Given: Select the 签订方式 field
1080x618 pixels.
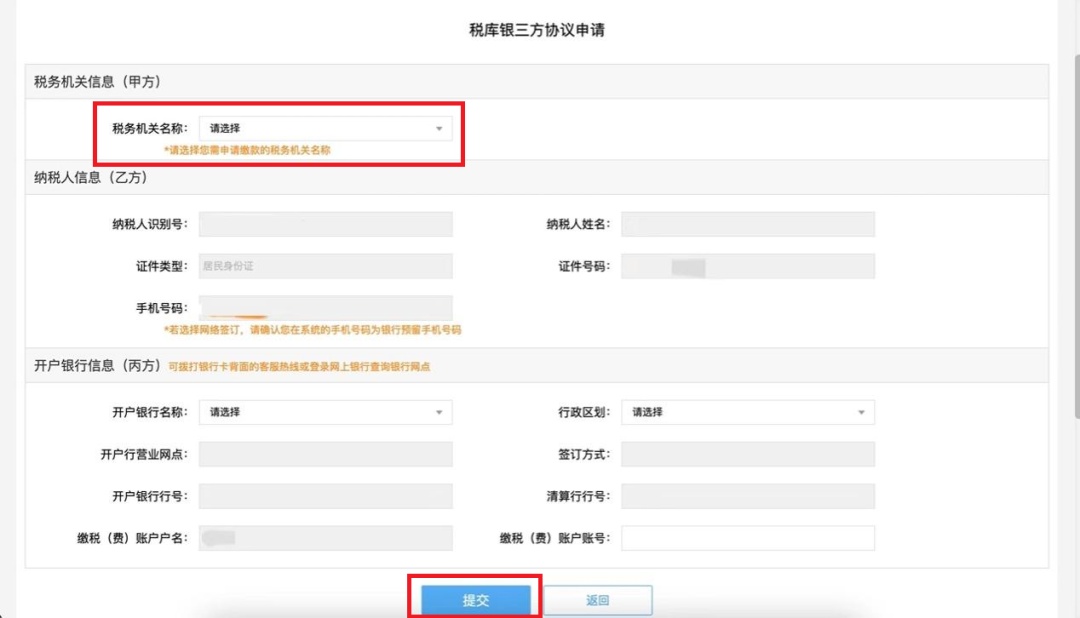Looking at the screenshot, I should coord(747,454).
